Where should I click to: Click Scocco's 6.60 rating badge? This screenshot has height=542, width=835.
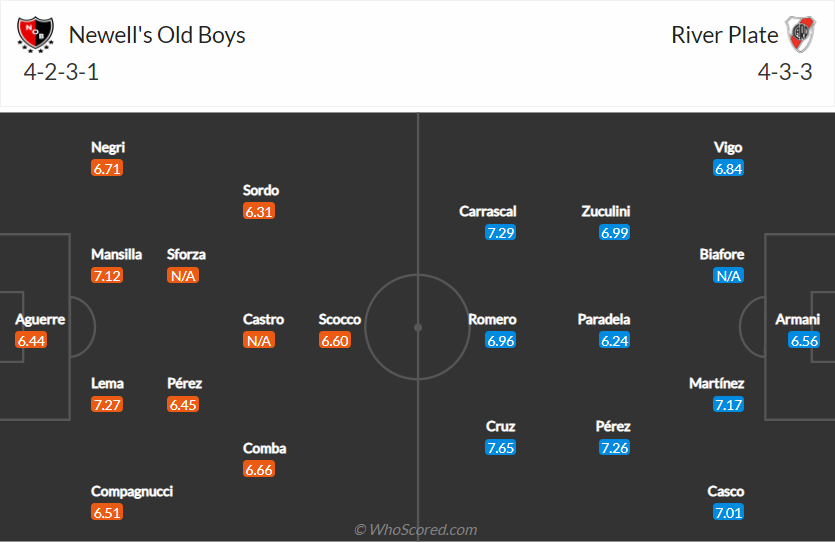(x=334, y=341)
